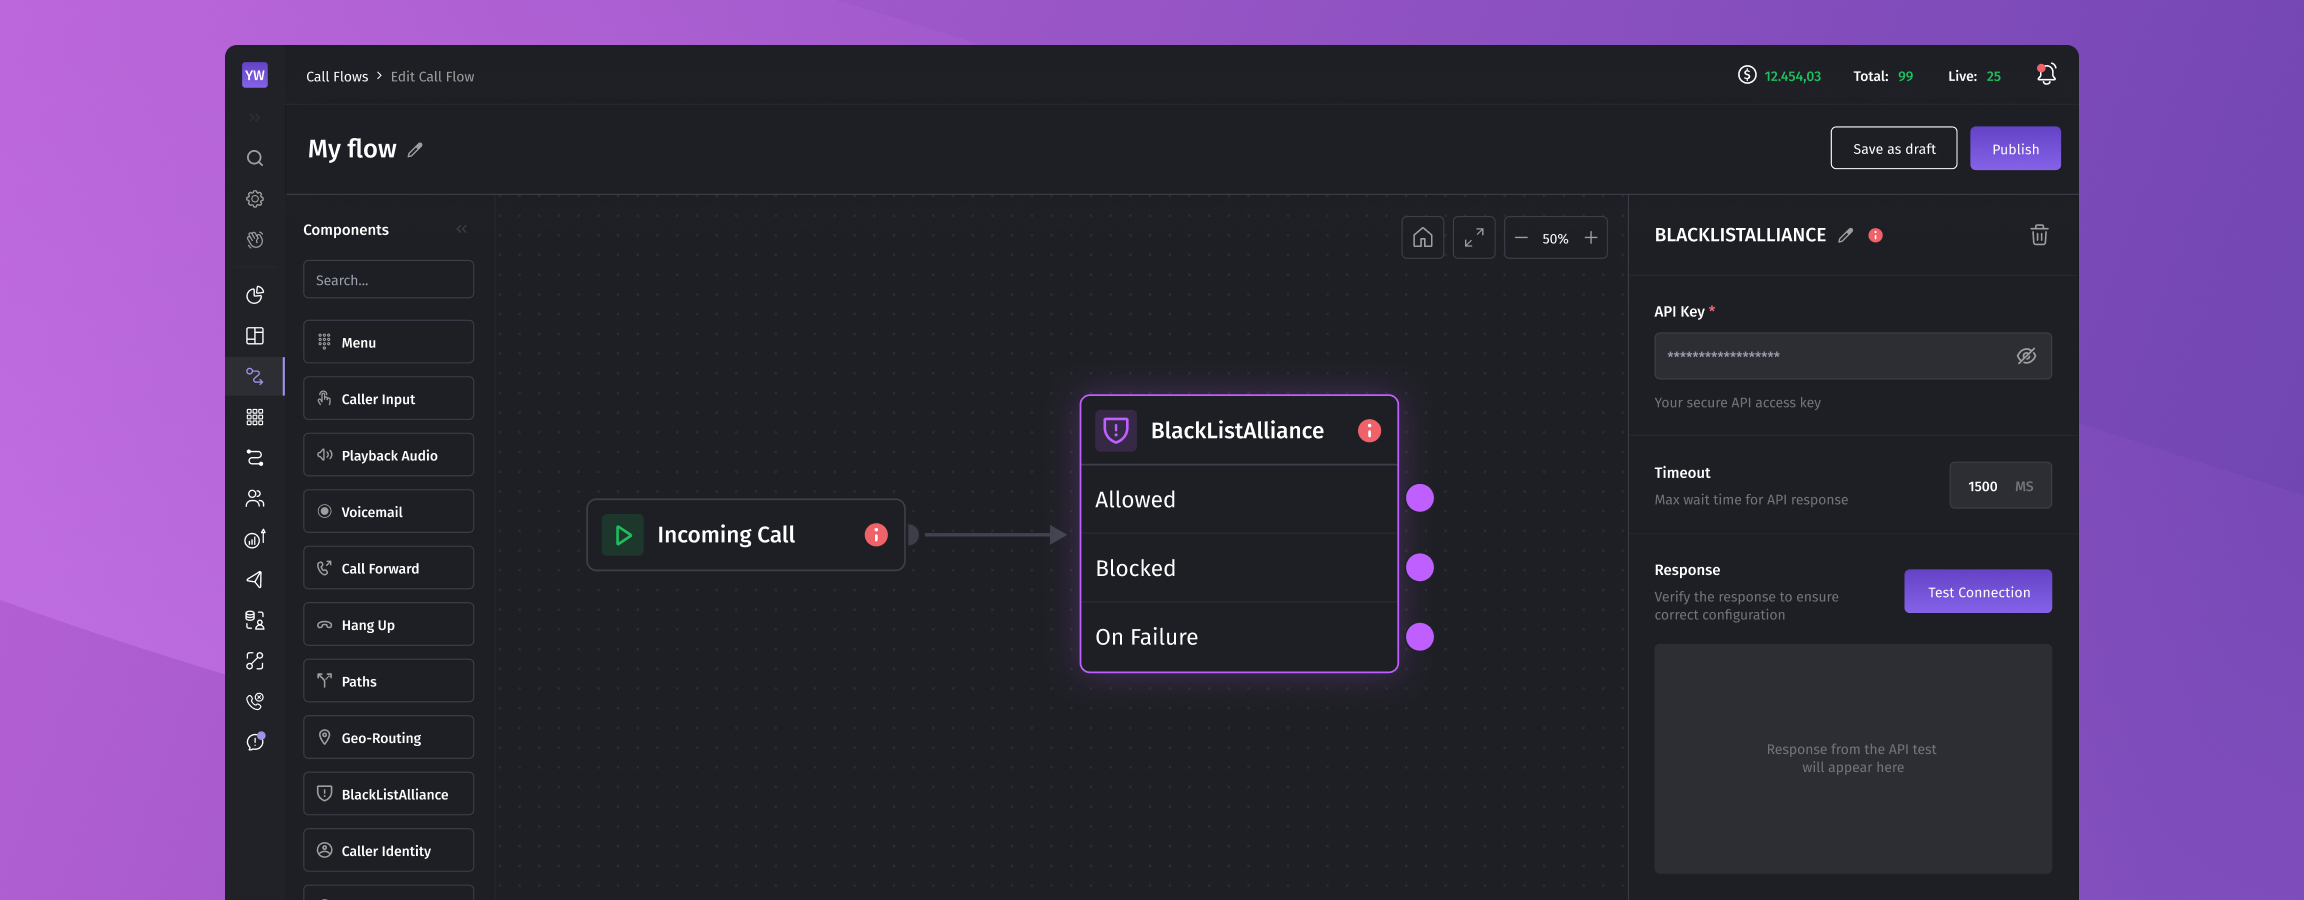The image size is (2304, 900).
Task: Open the alert chat bubble icon
Action: [x=255, y=742]
